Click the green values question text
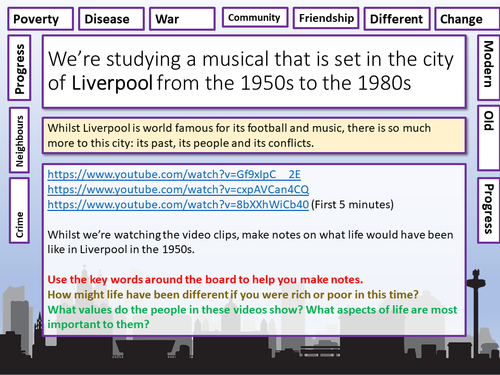The image size is (500, 375). [x=252, y=317]
